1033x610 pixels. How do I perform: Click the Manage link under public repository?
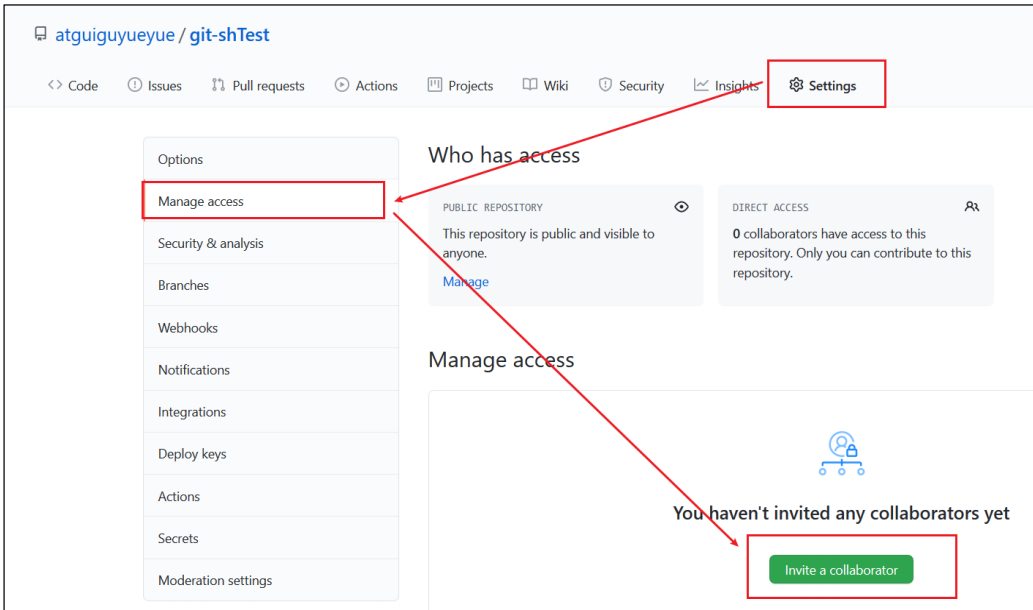click(466, 281)
